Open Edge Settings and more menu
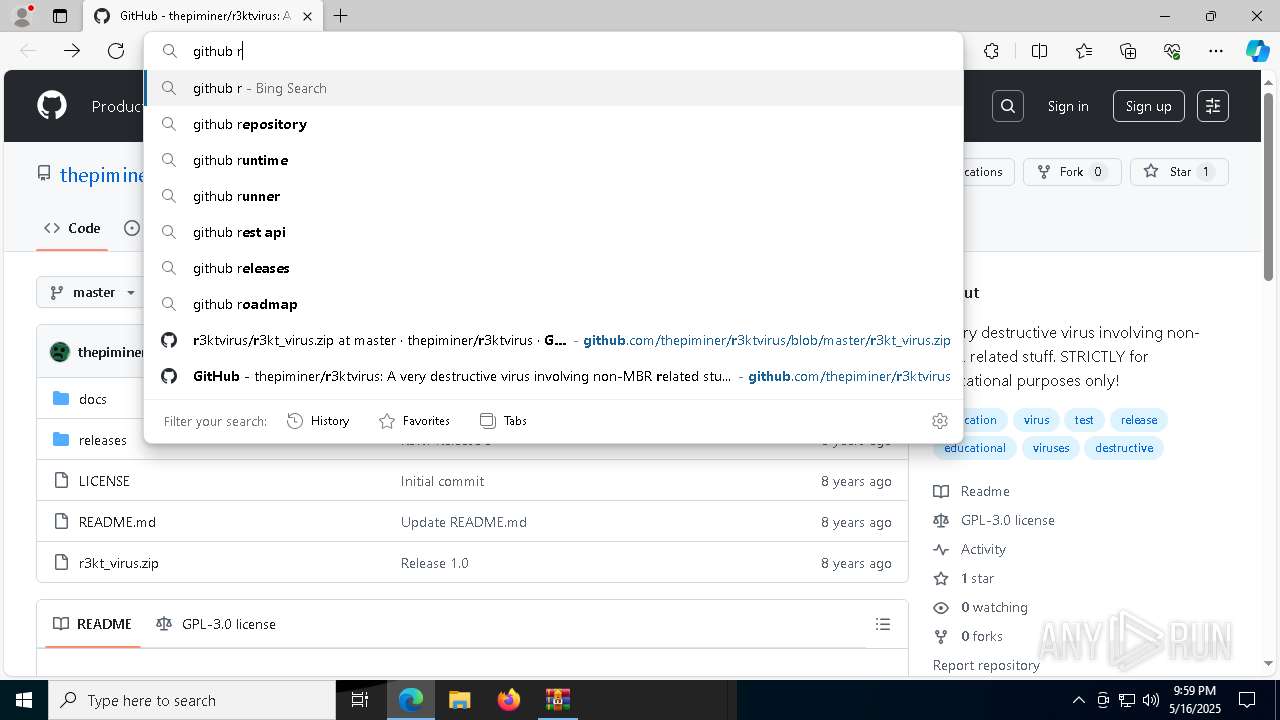 pos(1216,51)
